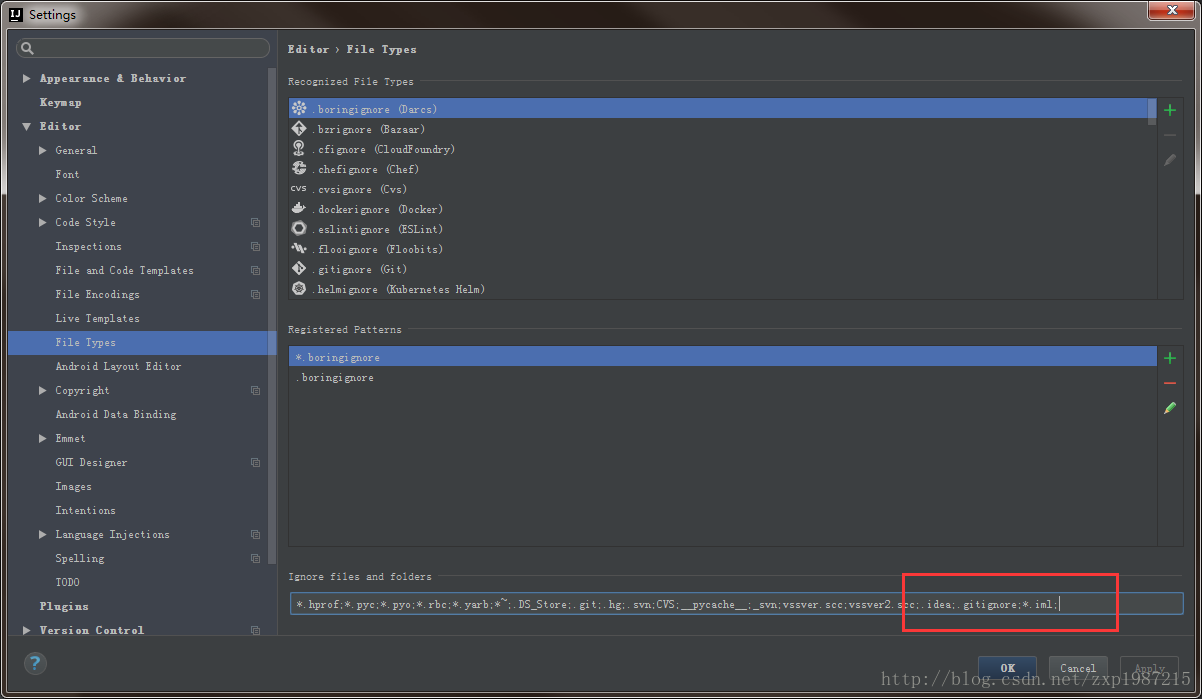Expand the Version Control section
The image size is (1202, 699).
click(x=27, y=630)
